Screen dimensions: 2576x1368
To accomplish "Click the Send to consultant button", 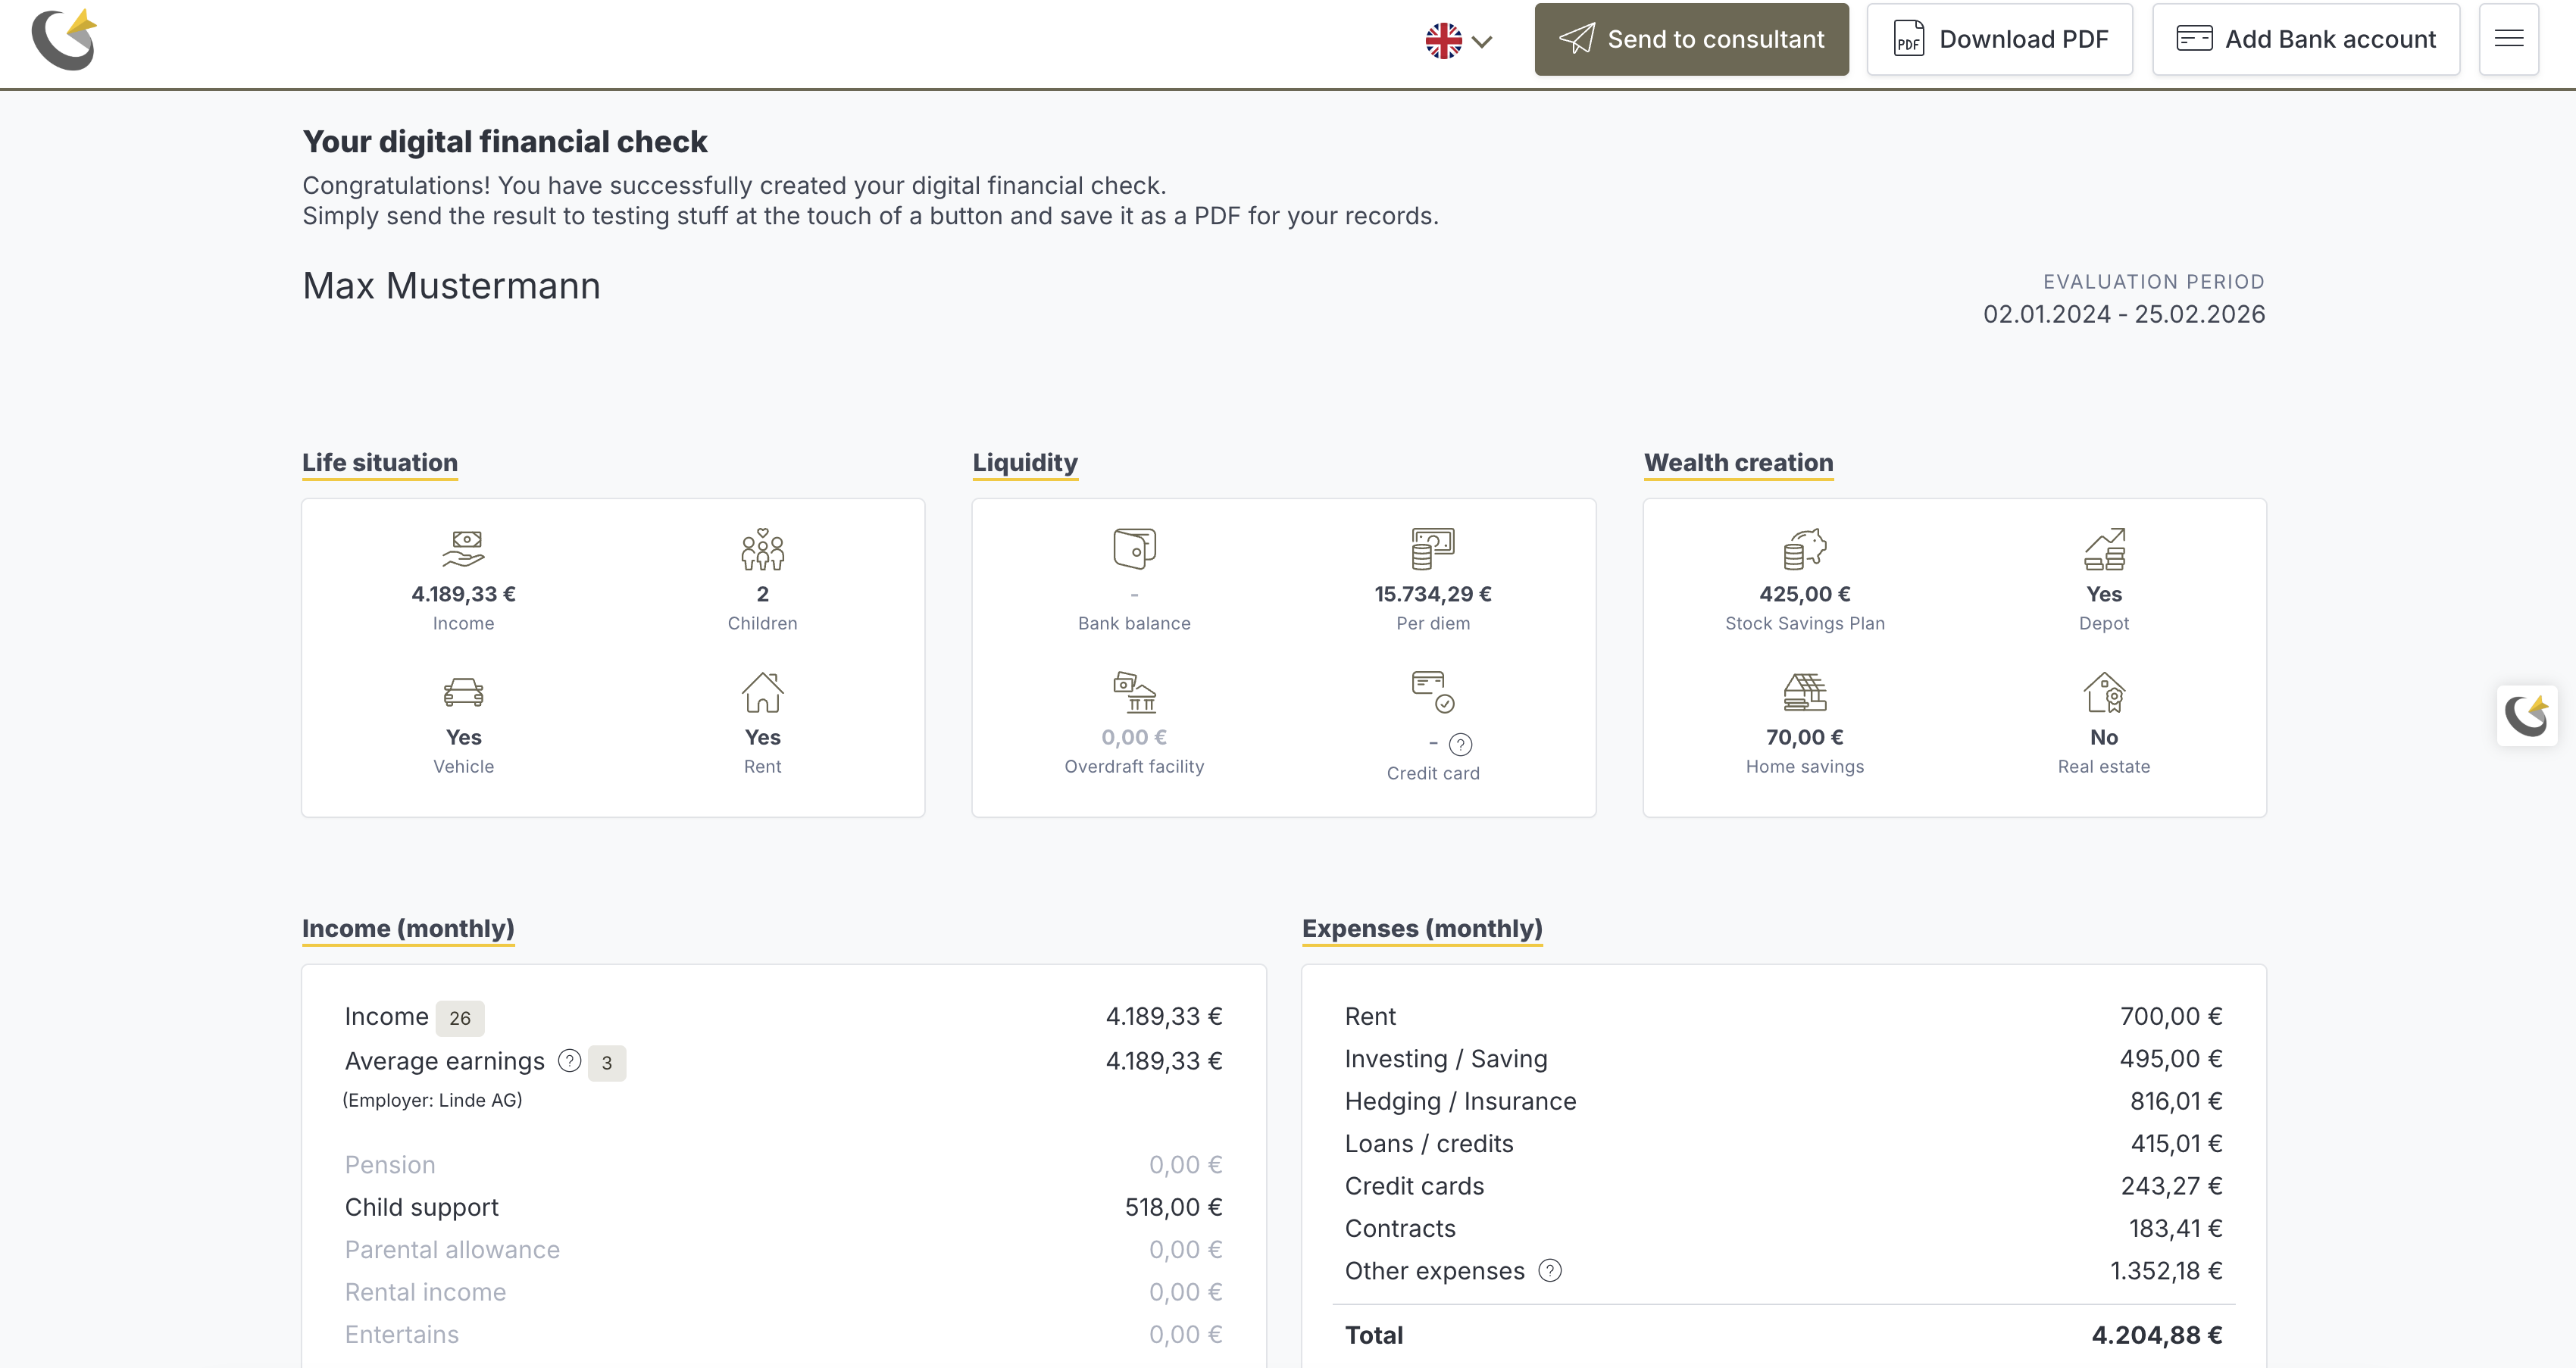I will (x=1691, y=39).
